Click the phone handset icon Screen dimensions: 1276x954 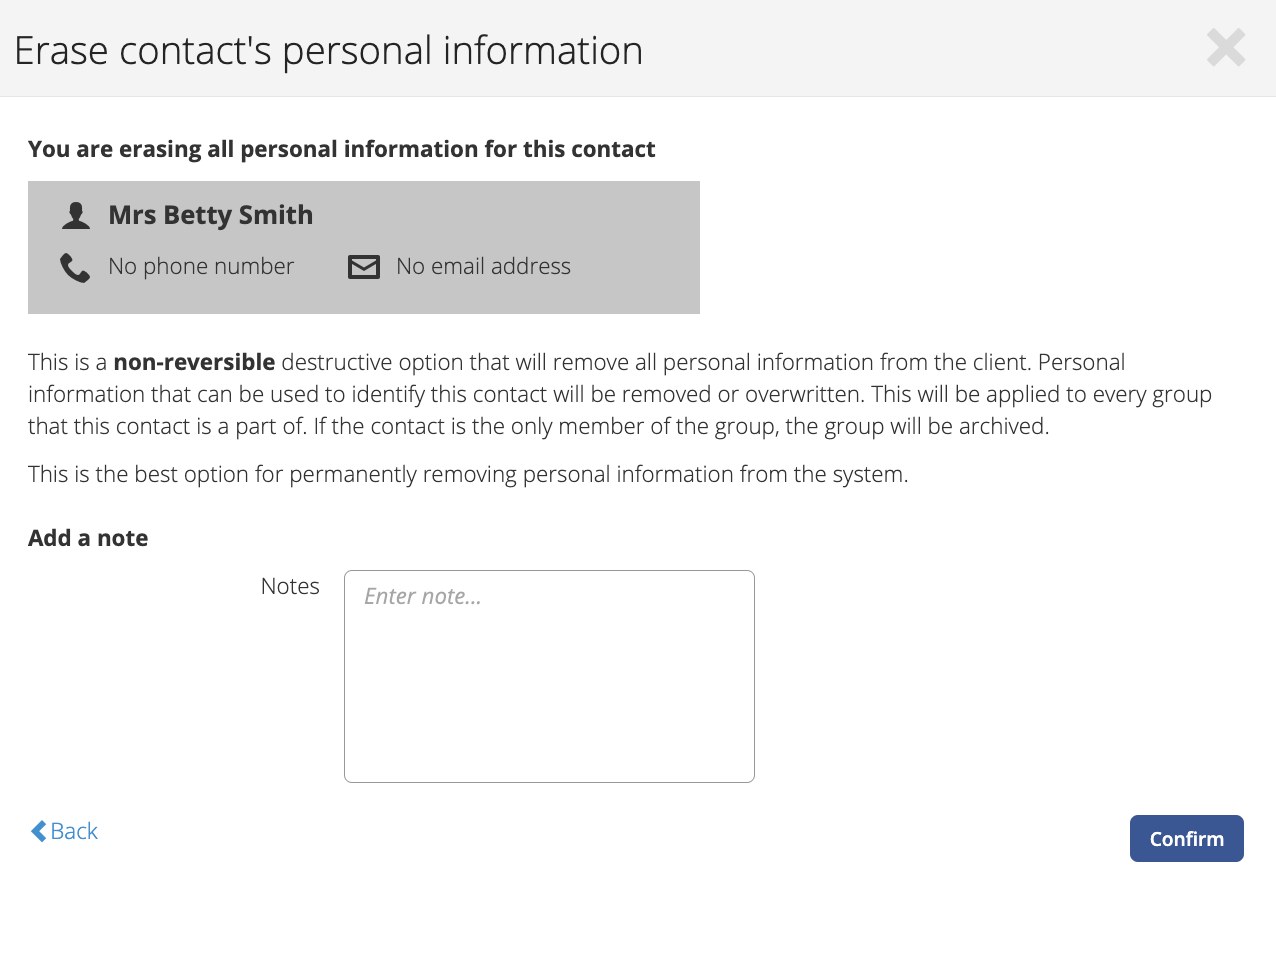point(75,268)
